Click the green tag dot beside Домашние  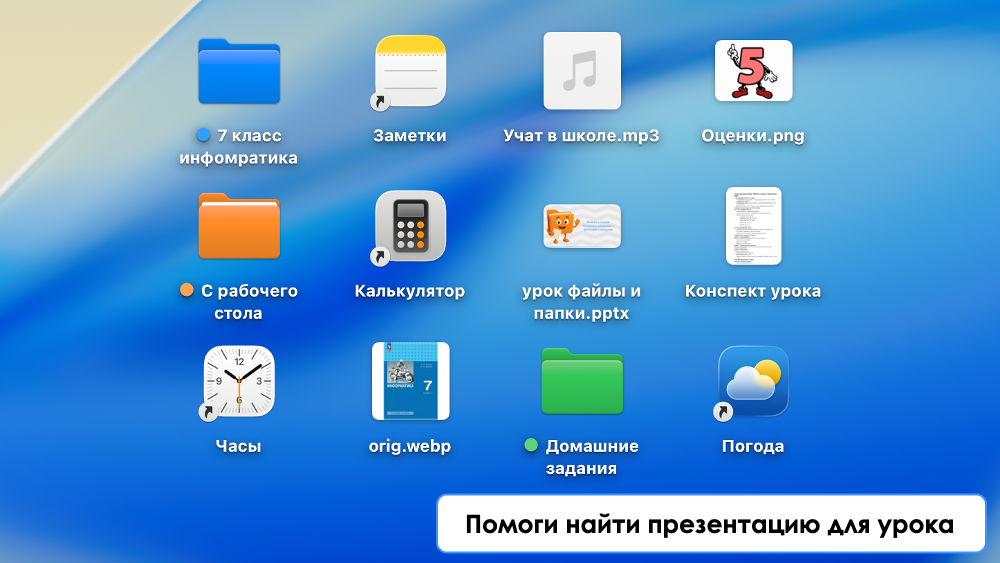point(531,445)
